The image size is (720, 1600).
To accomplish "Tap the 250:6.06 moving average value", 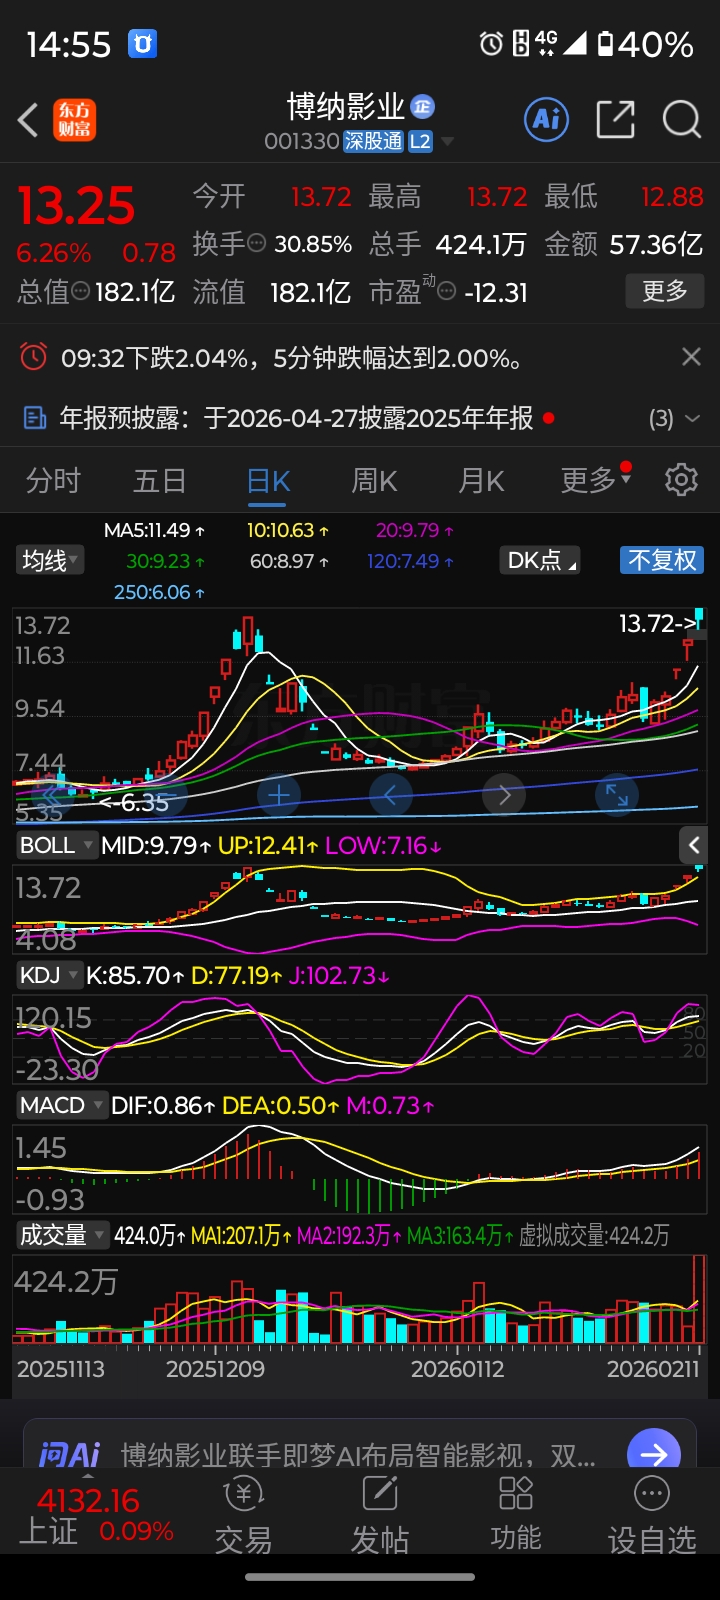I will click(x=160, y=592).
